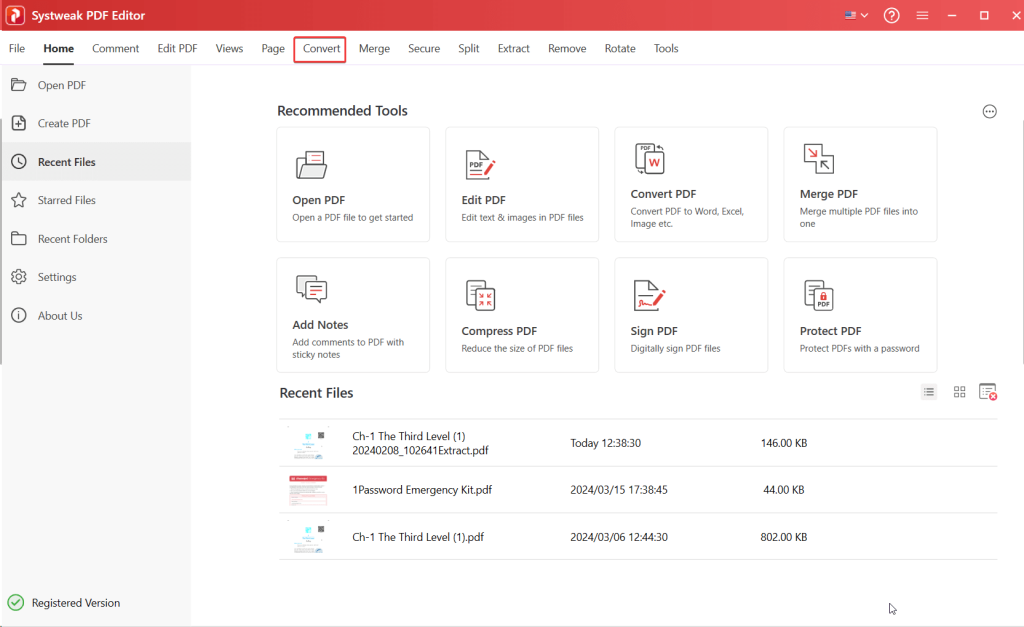Select the Page tab
Screen dimensions: 1024x627
tap(273, 48)
